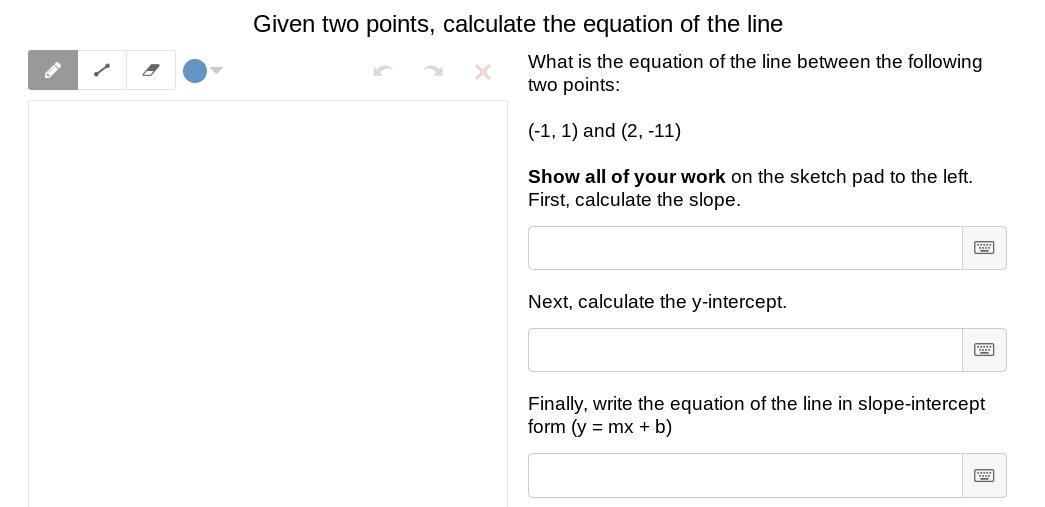Click the blue pen color circle
This screenshot has height=507, width=1045.
click(195, 71)
